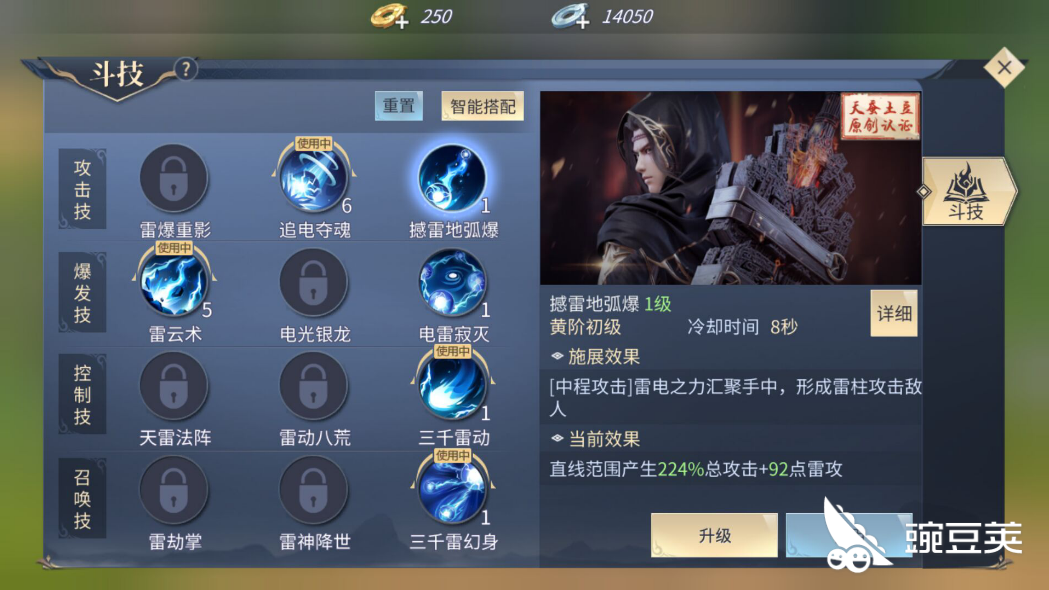Tap the locked 天雷法阵 skill
1049x590 pixels.
click(173, 387)
